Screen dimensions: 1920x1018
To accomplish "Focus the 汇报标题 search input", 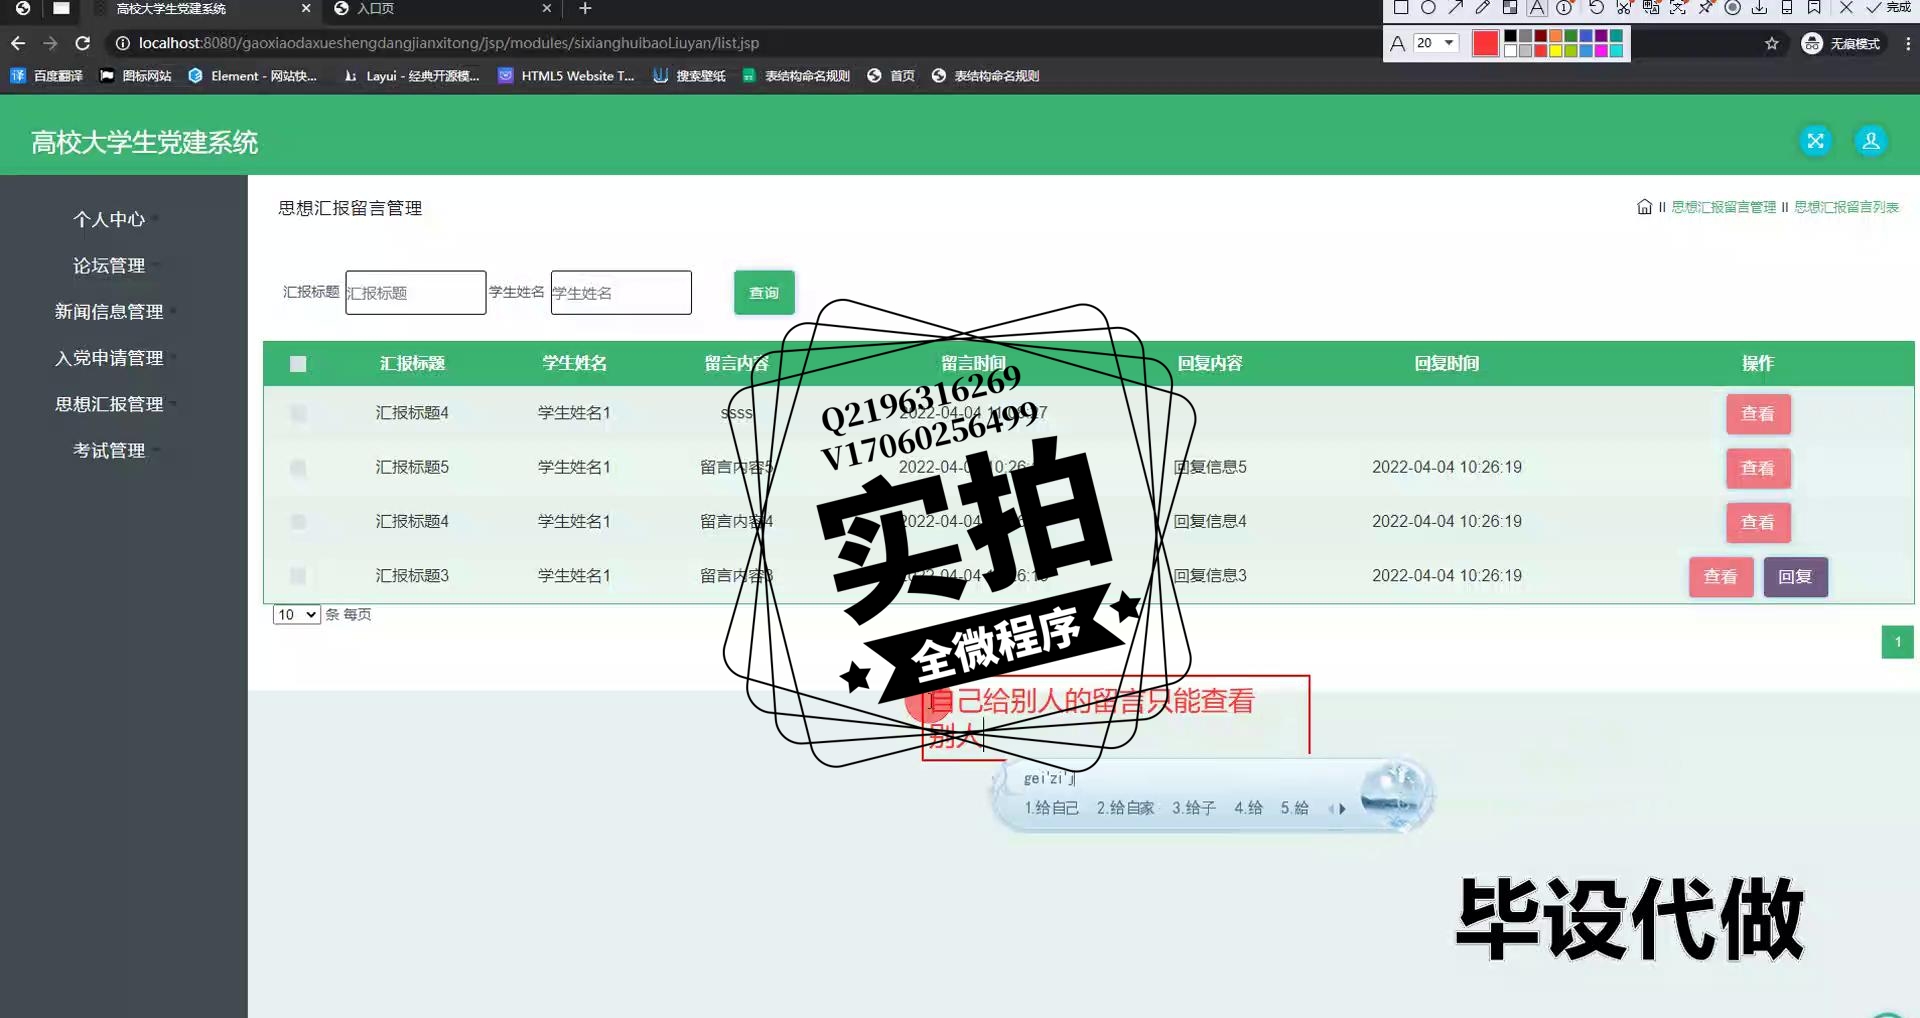I will (415, 292).
